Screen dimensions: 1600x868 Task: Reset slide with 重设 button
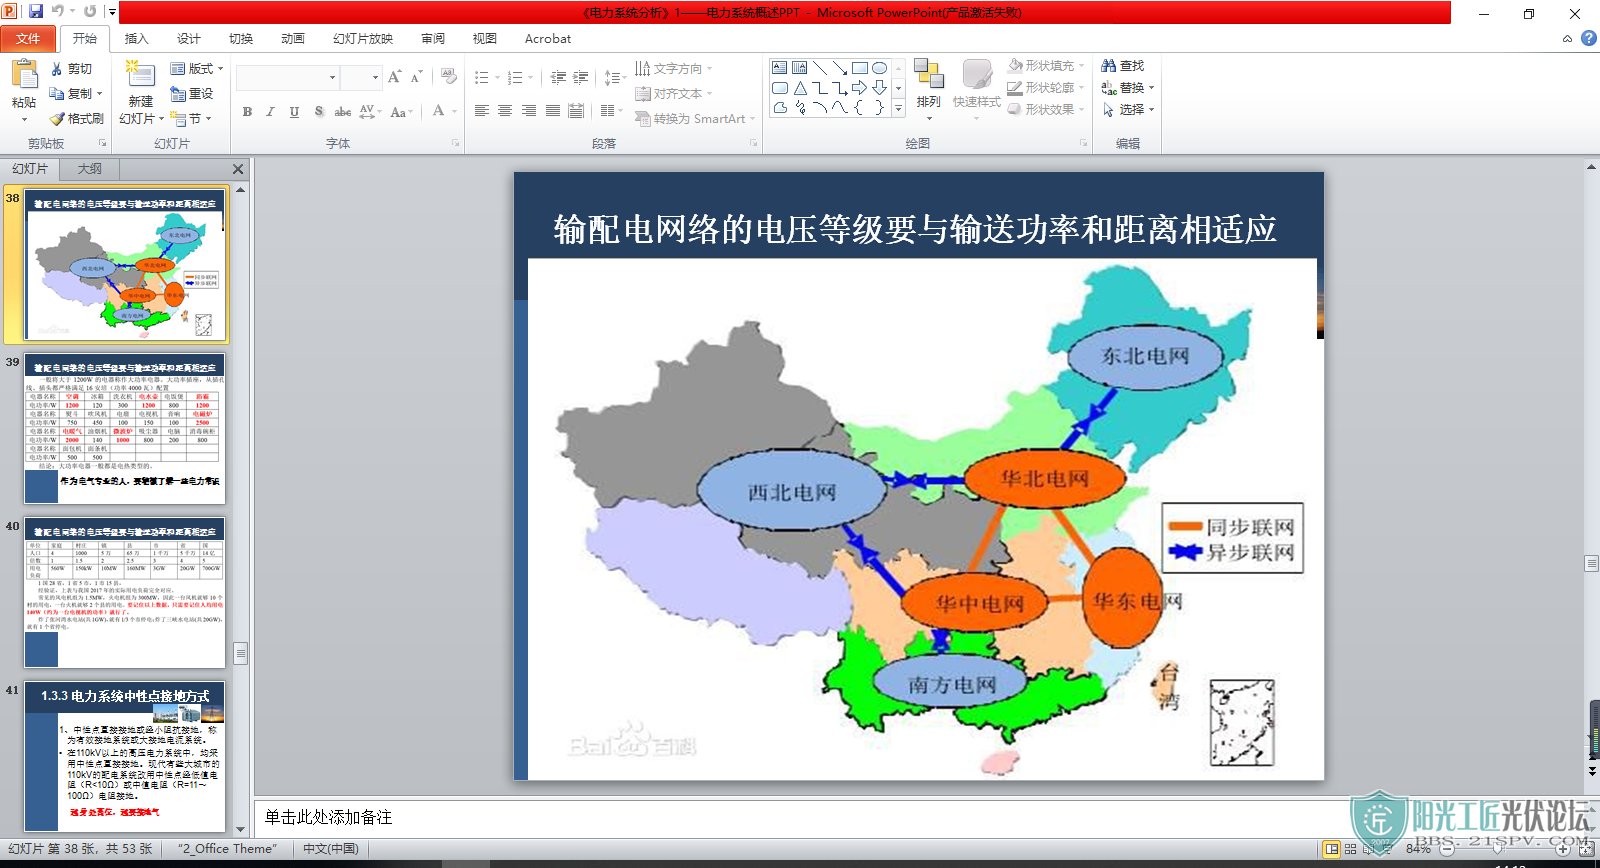click(x=192, y=93)
